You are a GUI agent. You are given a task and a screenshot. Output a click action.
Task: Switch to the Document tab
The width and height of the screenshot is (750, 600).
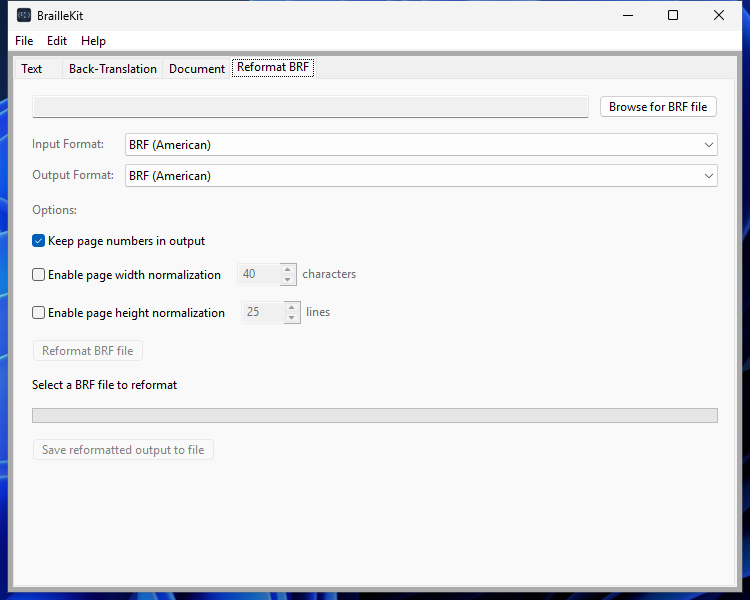(x=197, y=69)
